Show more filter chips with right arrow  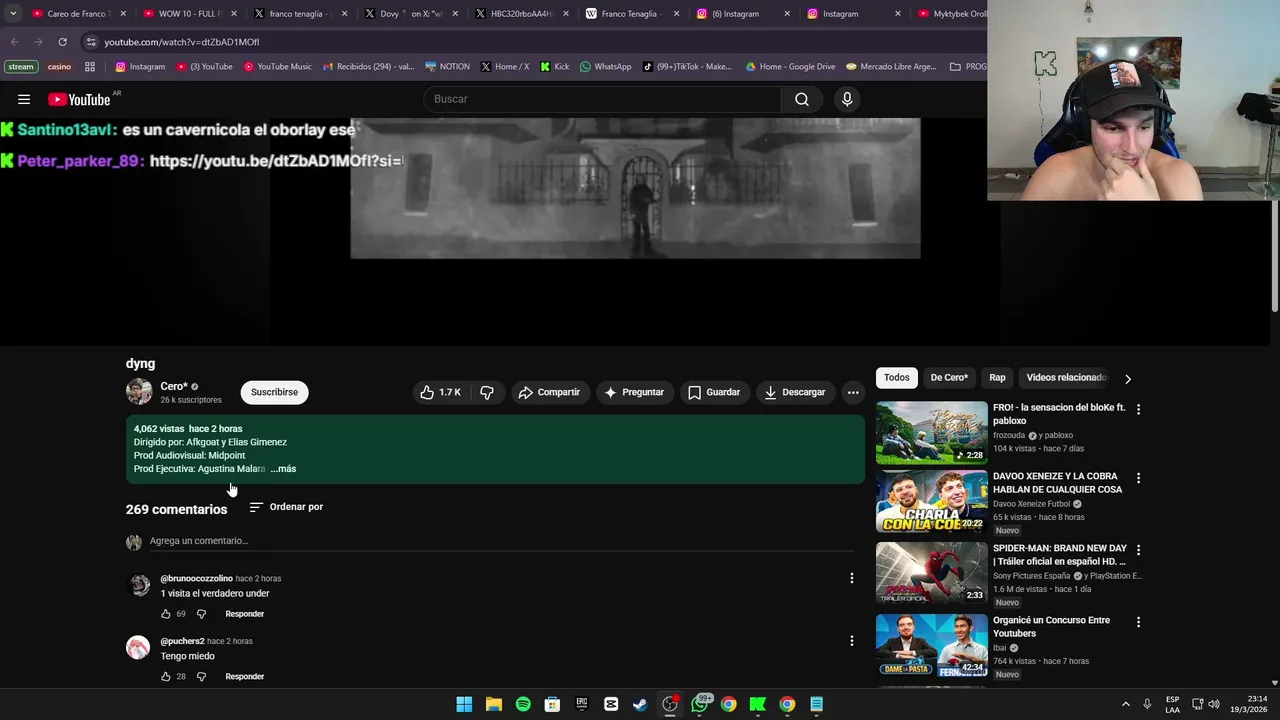tap(1128, 379)
